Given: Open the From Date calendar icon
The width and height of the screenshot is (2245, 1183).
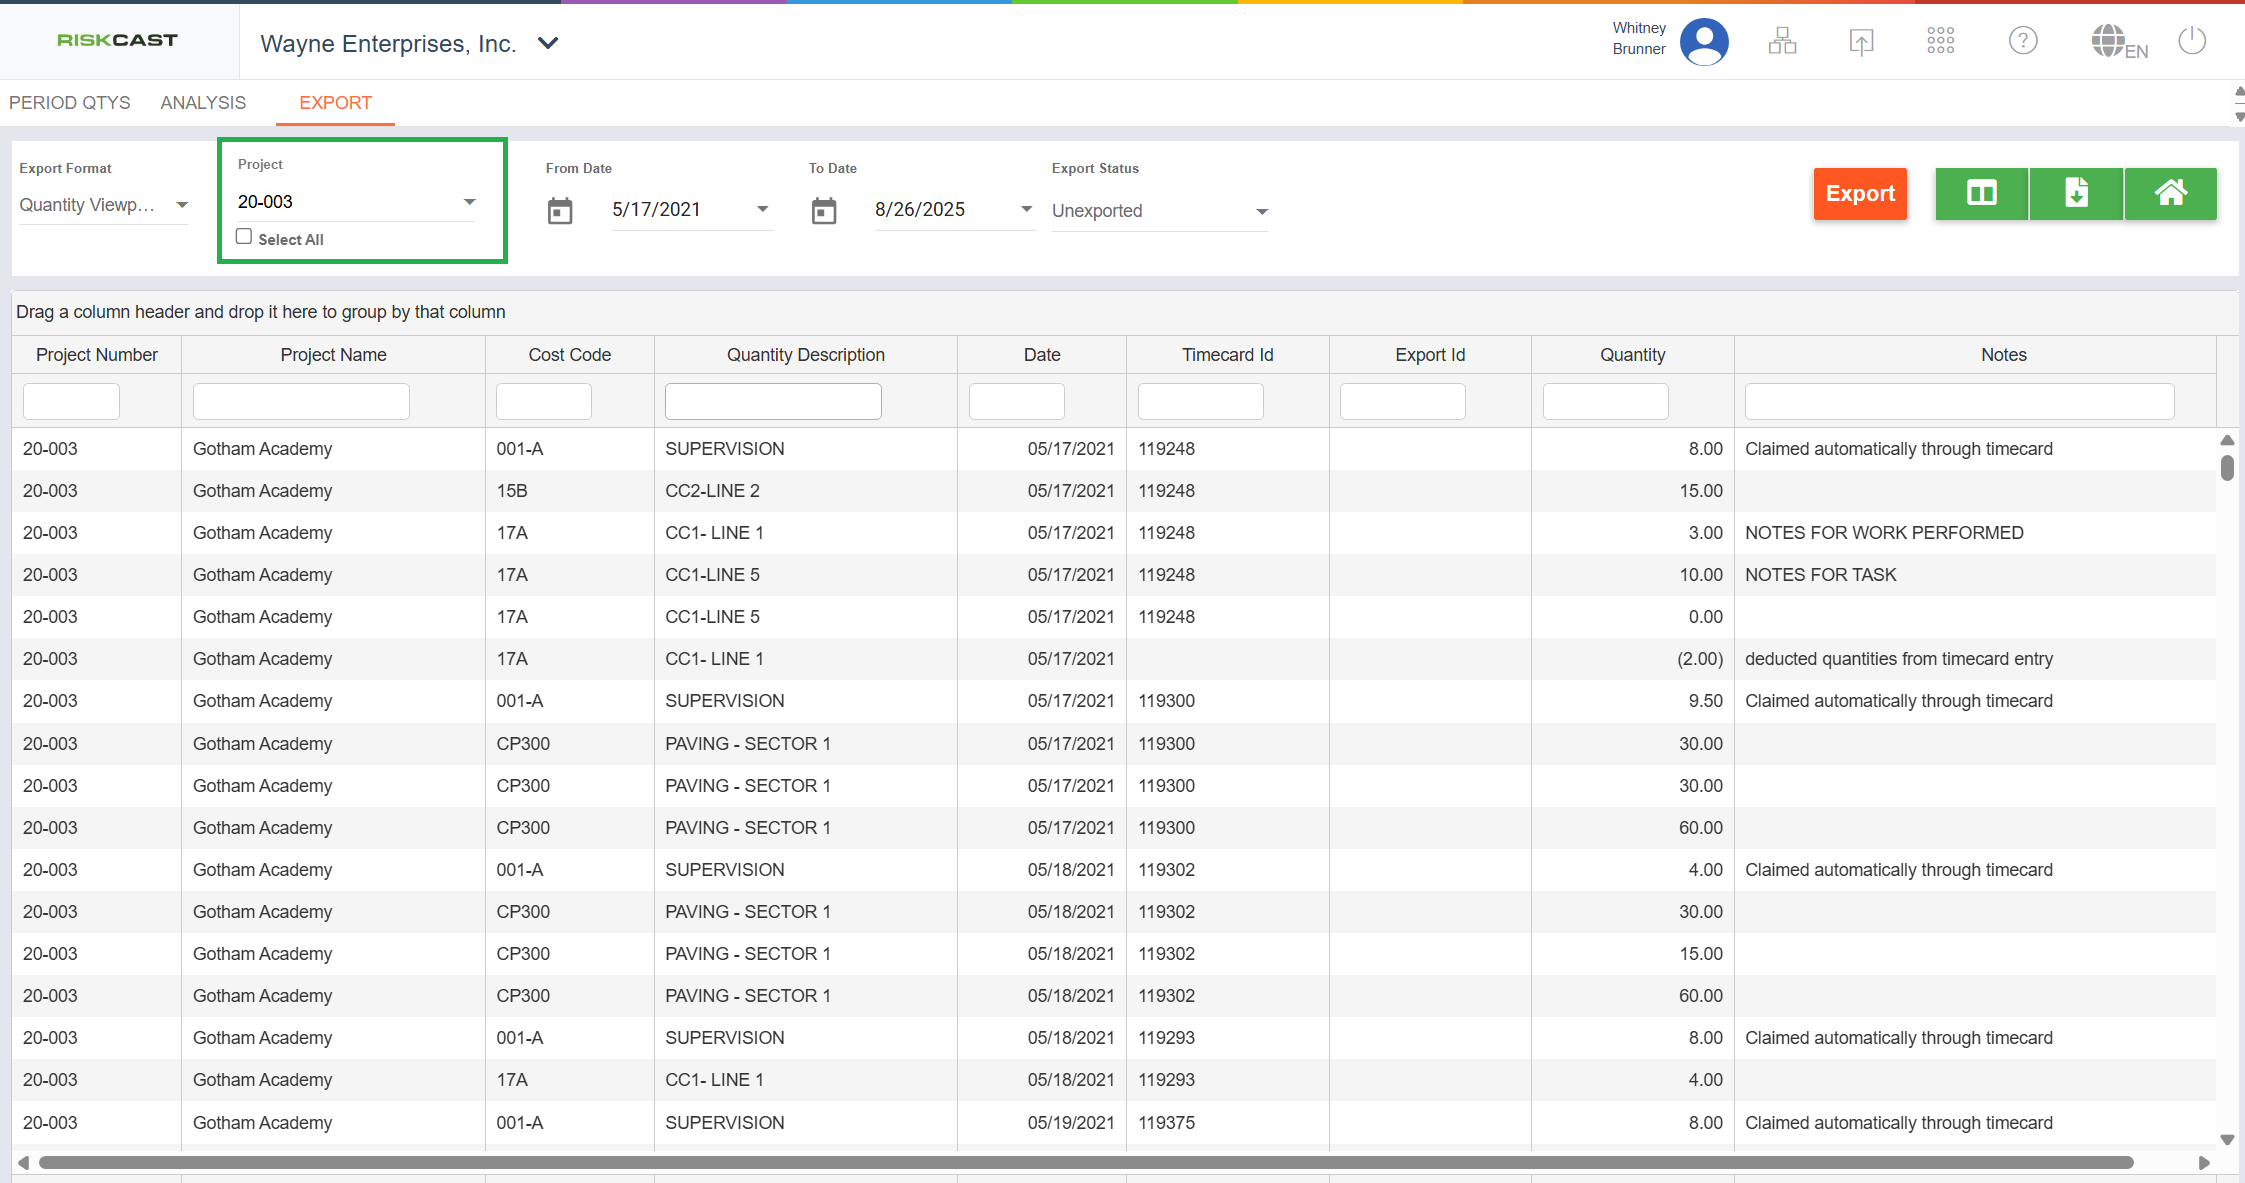Looking at the screenshot, I should point(560,211).
